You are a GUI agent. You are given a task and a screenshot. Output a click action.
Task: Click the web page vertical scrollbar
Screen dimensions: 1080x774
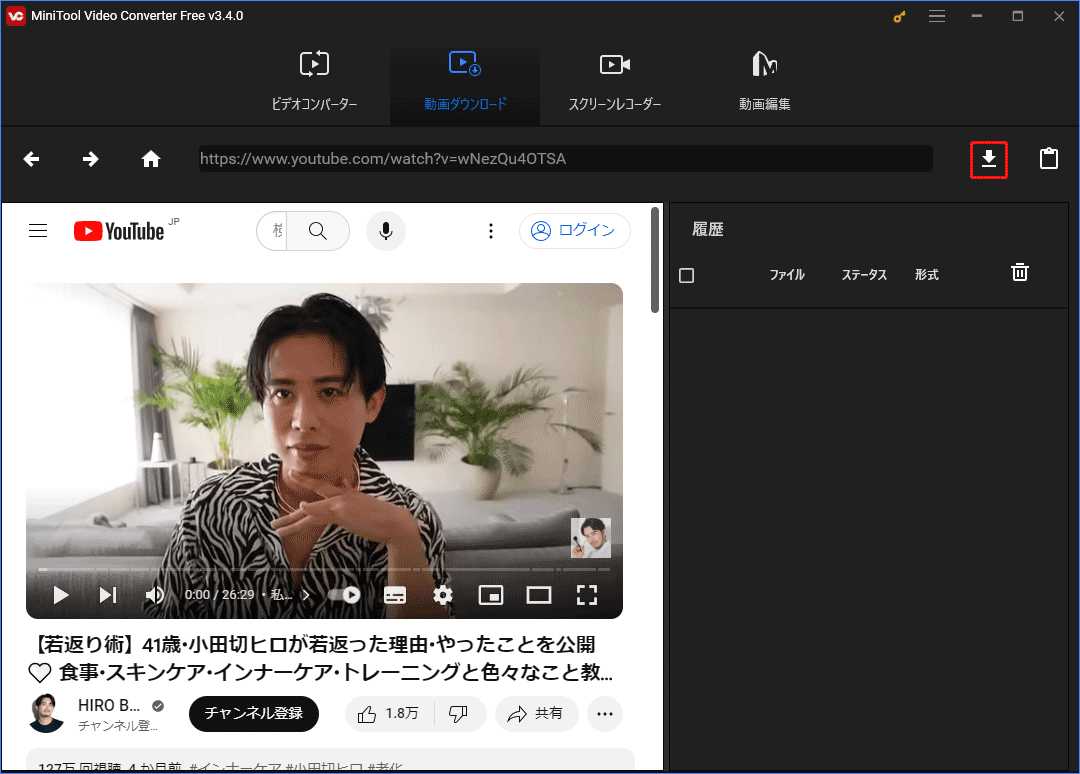tap(654, 259)
